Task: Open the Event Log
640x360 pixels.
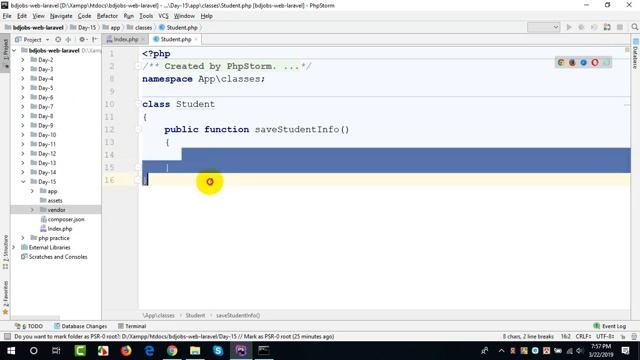Action: tap(610, 326)
